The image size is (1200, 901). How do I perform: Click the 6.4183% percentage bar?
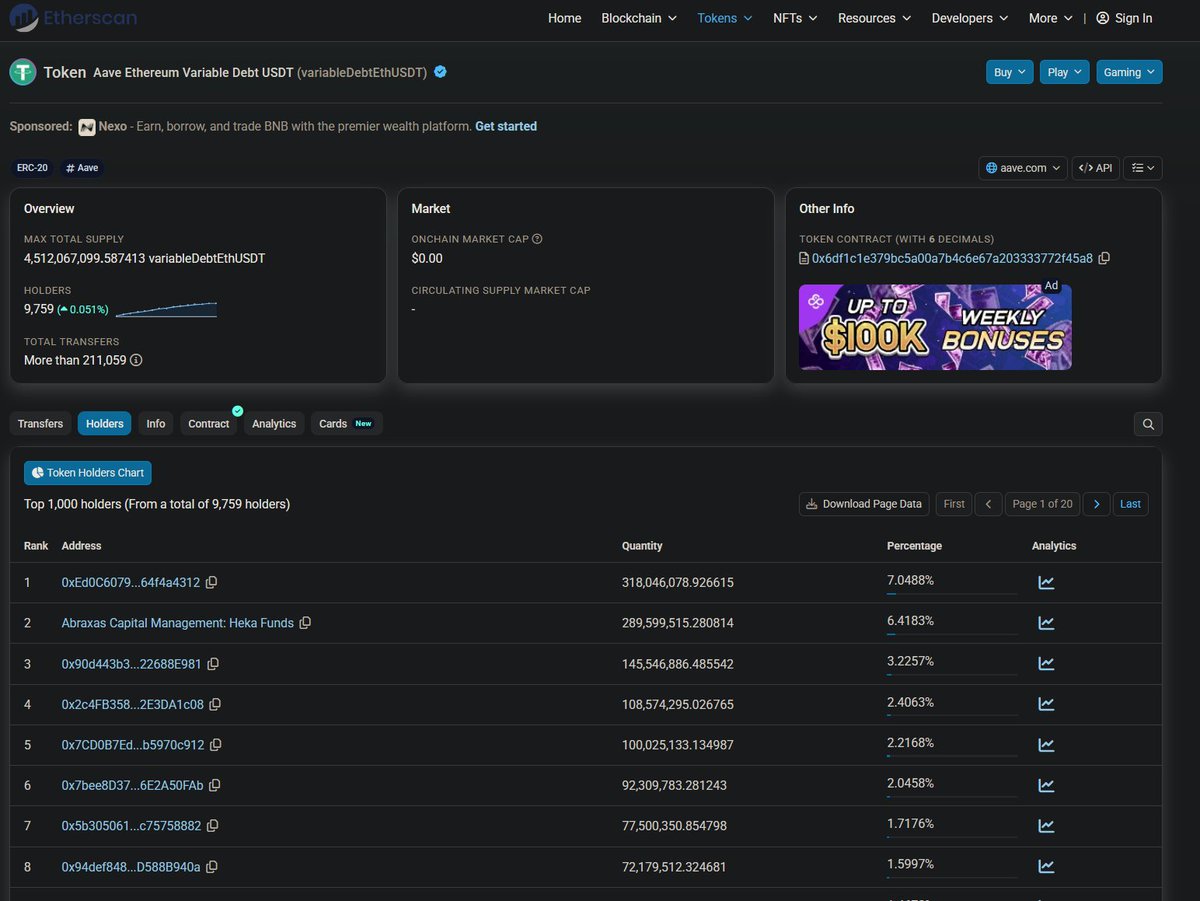pos(951,635)
